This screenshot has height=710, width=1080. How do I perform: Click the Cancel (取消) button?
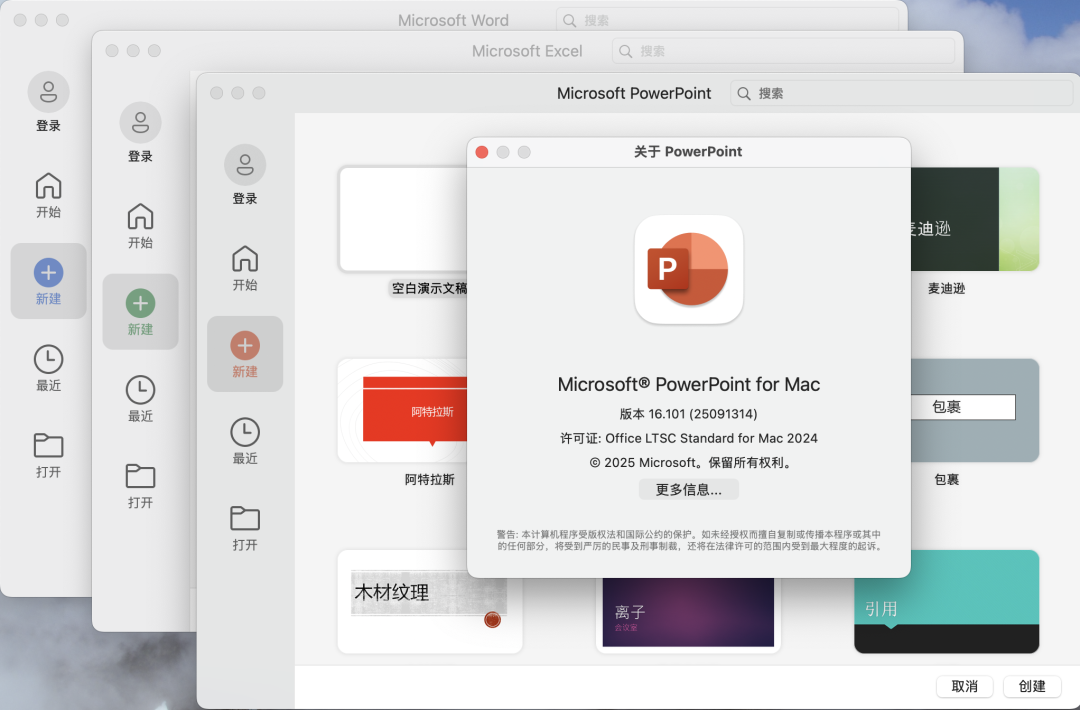tap(964, 686)
